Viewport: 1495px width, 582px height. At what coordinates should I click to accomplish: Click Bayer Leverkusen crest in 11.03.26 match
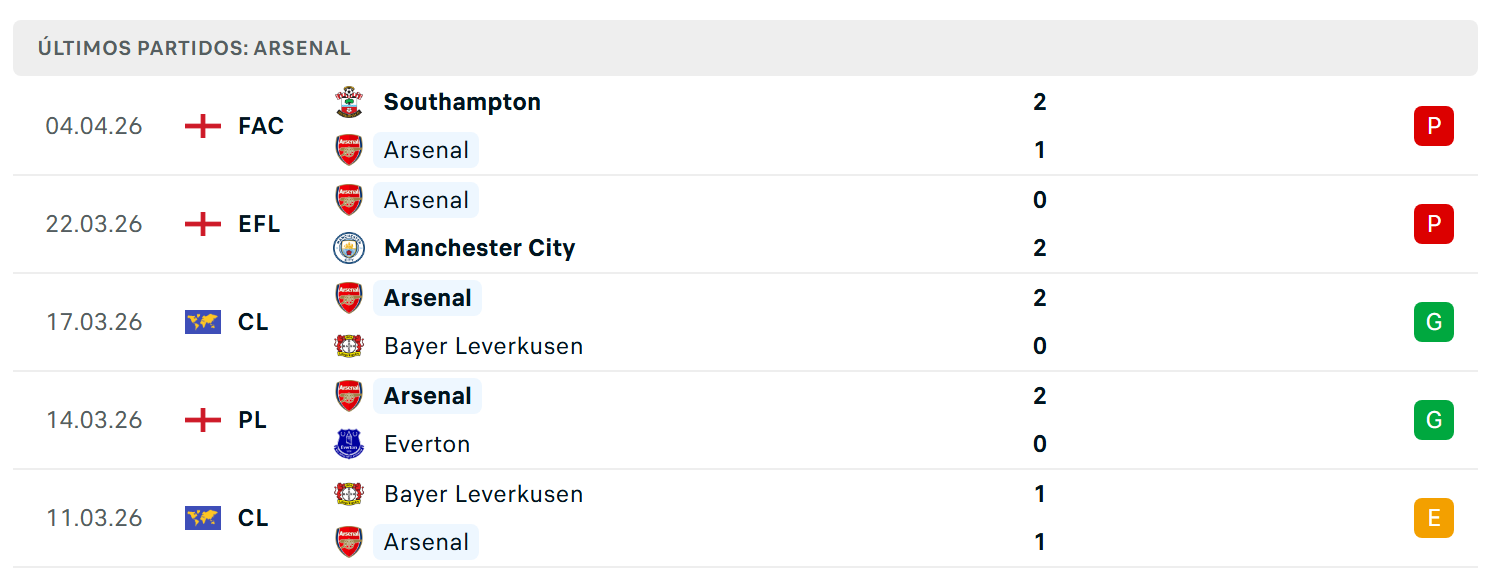point(349,494)
